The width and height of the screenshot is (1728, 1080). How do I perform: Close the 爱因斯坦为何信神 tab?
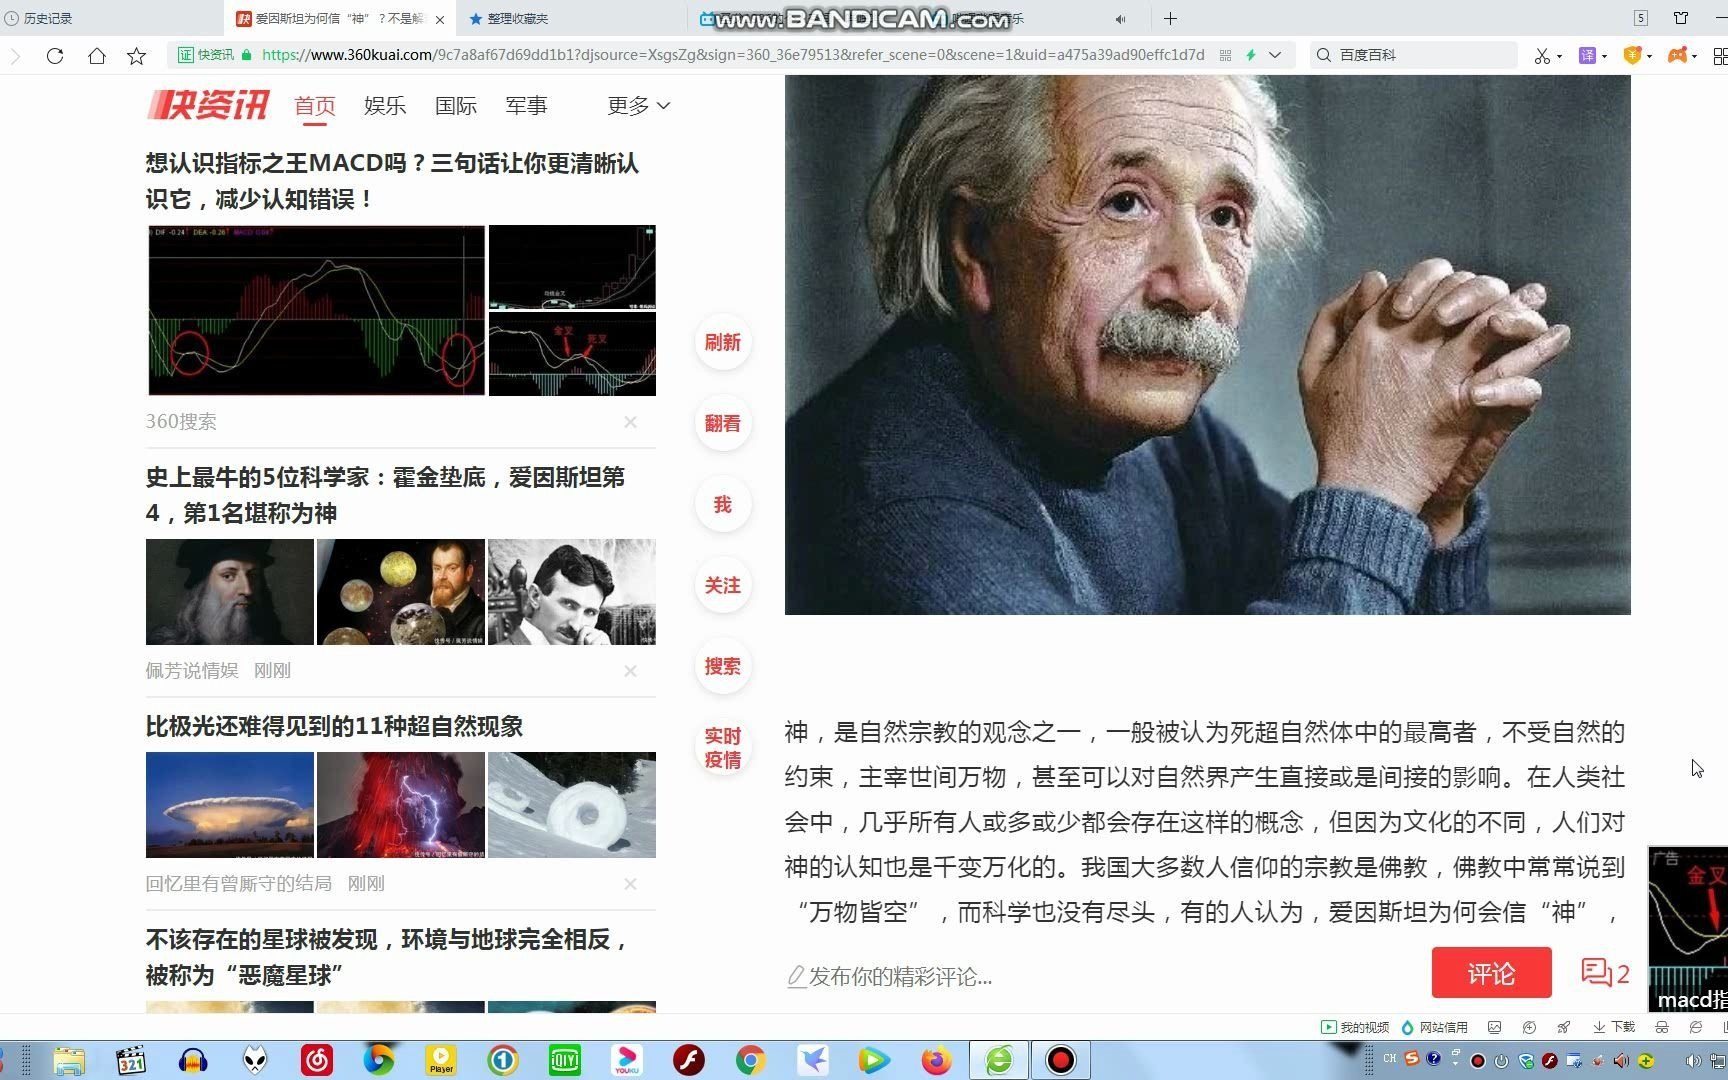[440, 19]
